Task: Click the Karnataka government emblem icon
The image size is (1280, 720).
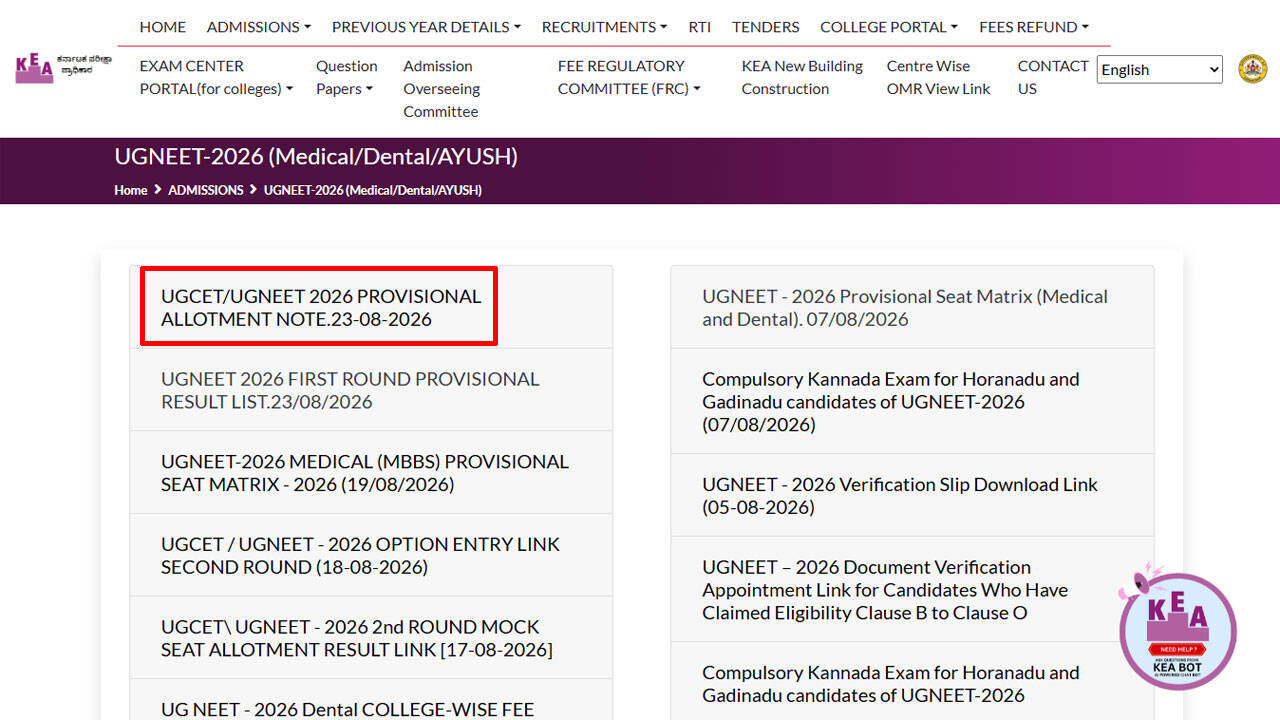Action: point(1252,69)
